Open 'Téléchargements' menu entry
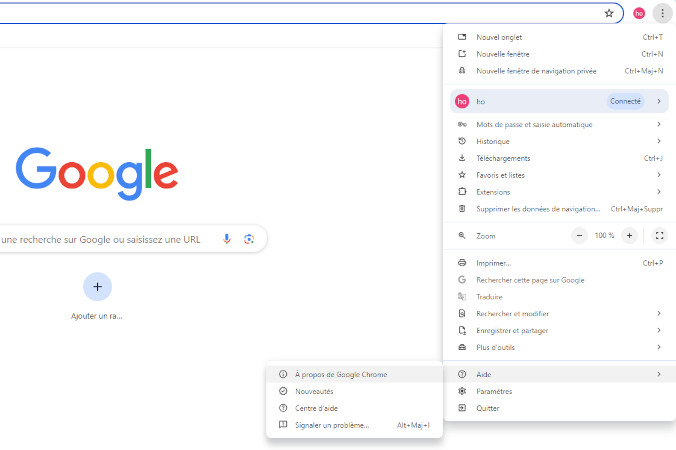Image resolution: width=676 pixels, height=450 pixels. click(x=559, y=158)
